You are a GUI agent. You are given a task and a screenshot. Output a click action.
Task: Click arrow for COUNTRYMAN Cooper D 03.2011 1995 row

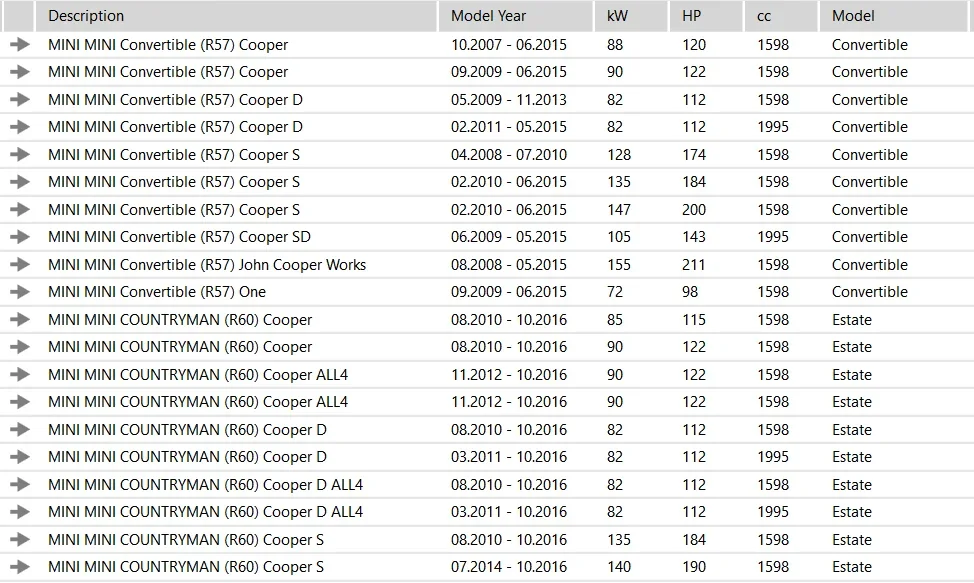point(20,457)
